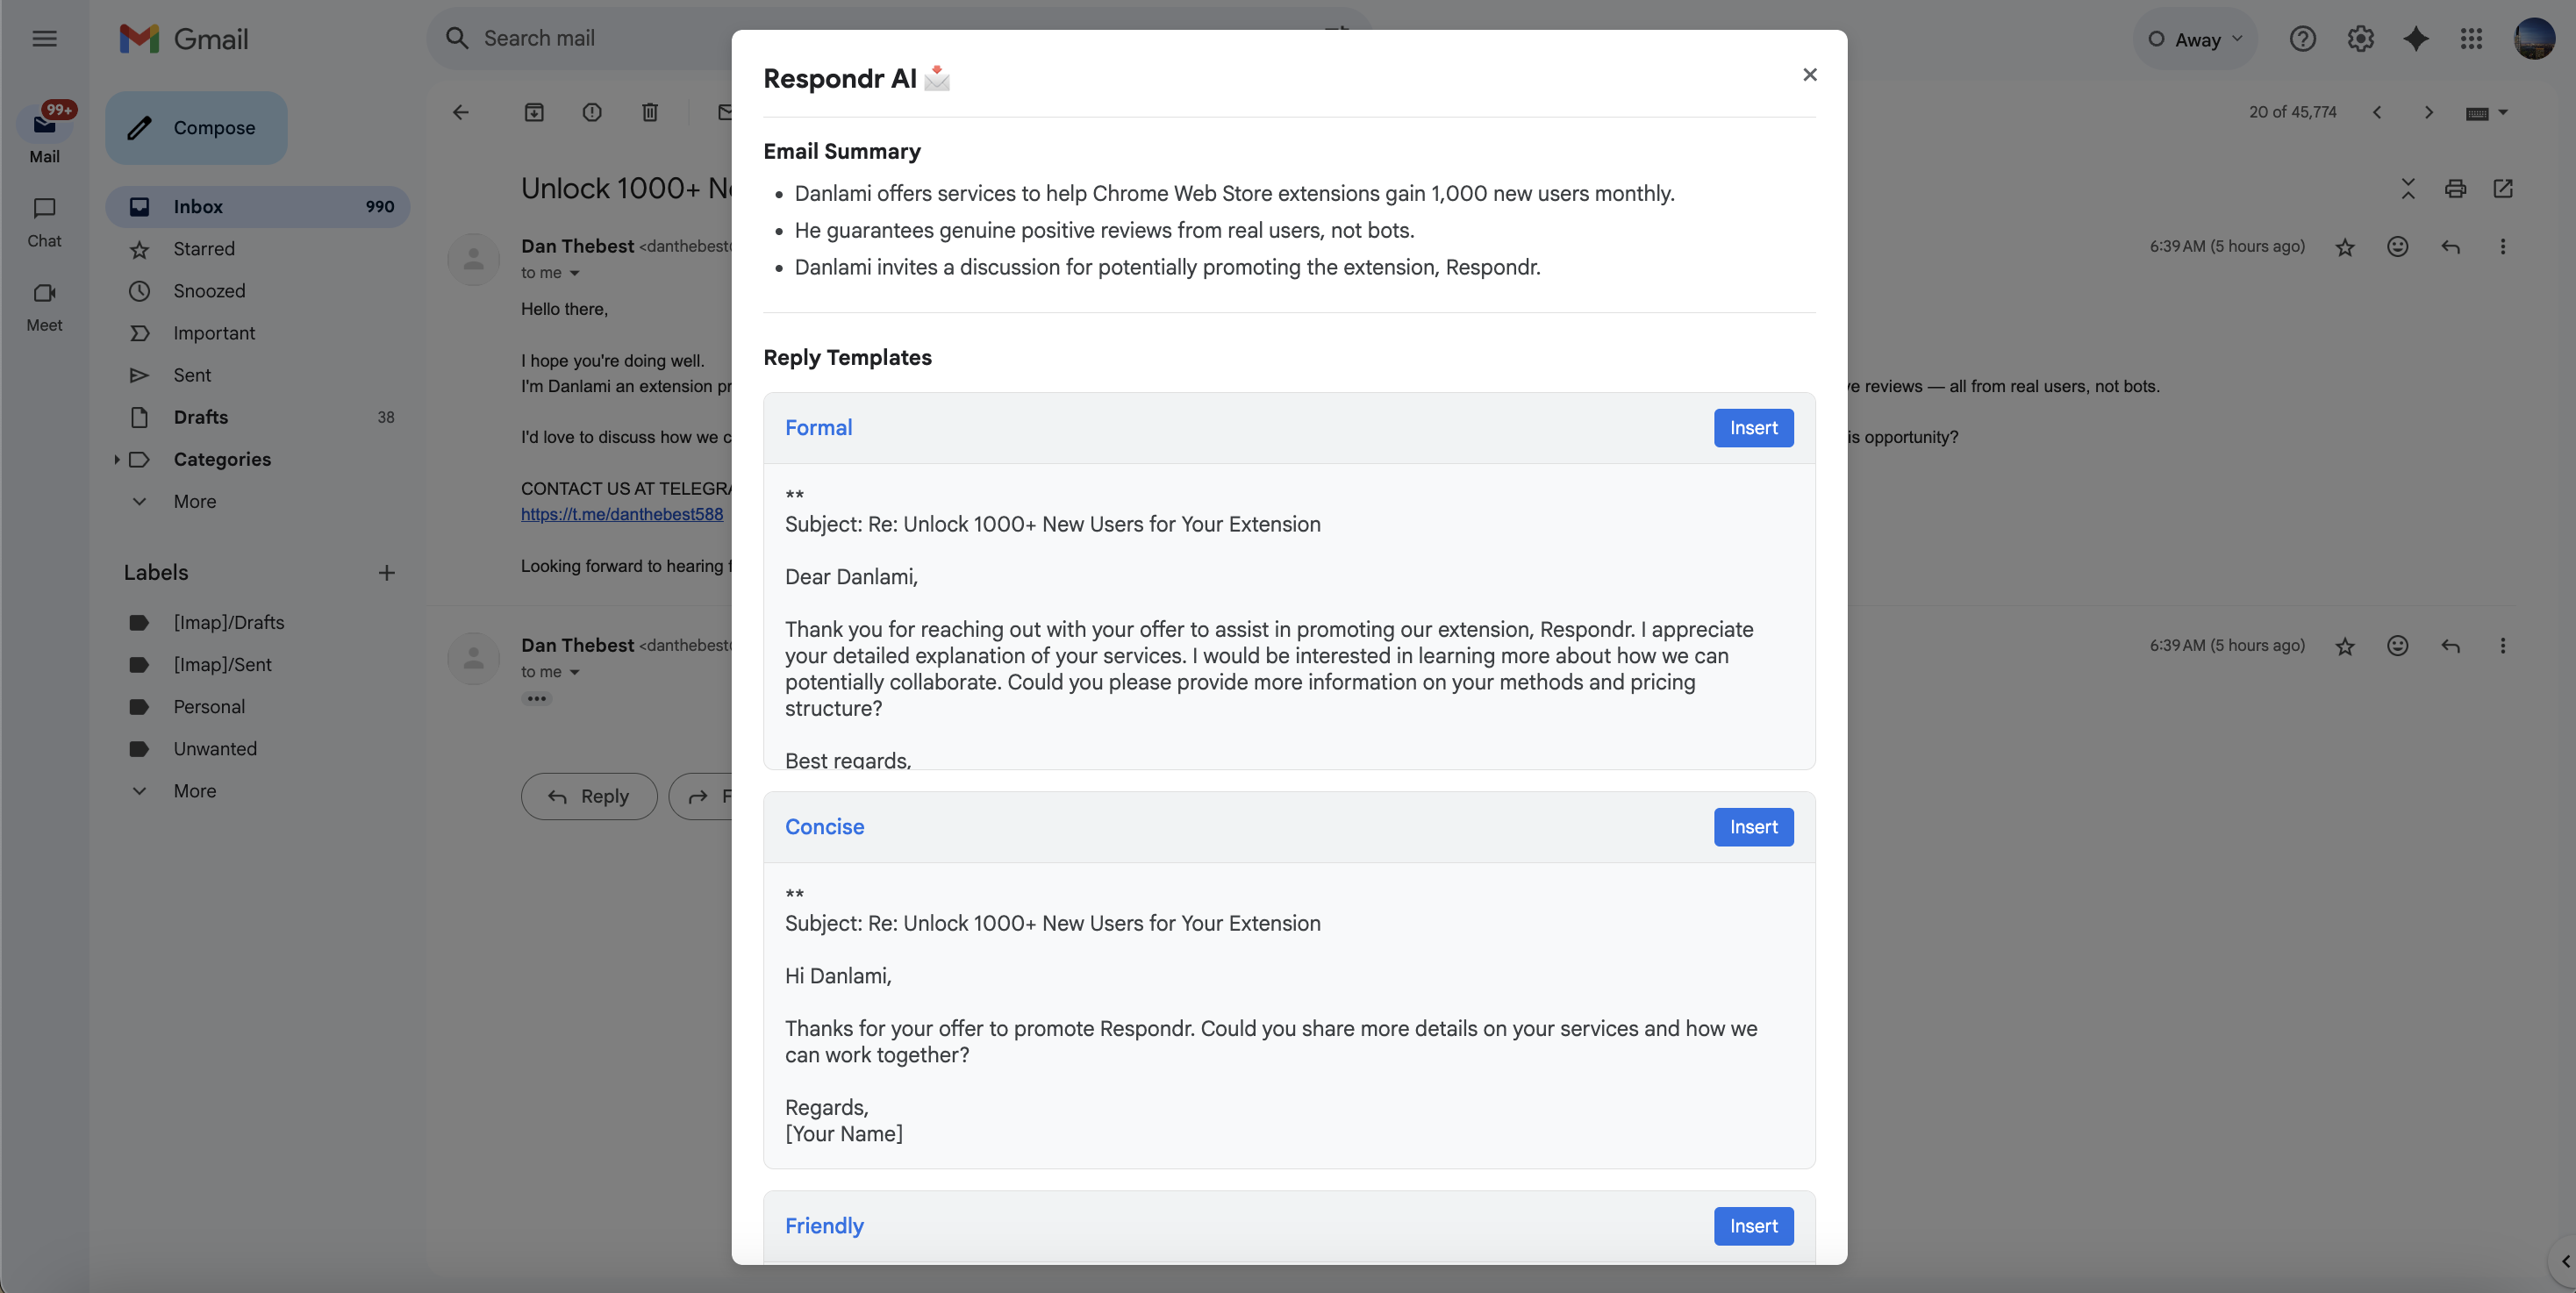
Task: Insert the Concise reply template
Action: (x=1752, y=827)
